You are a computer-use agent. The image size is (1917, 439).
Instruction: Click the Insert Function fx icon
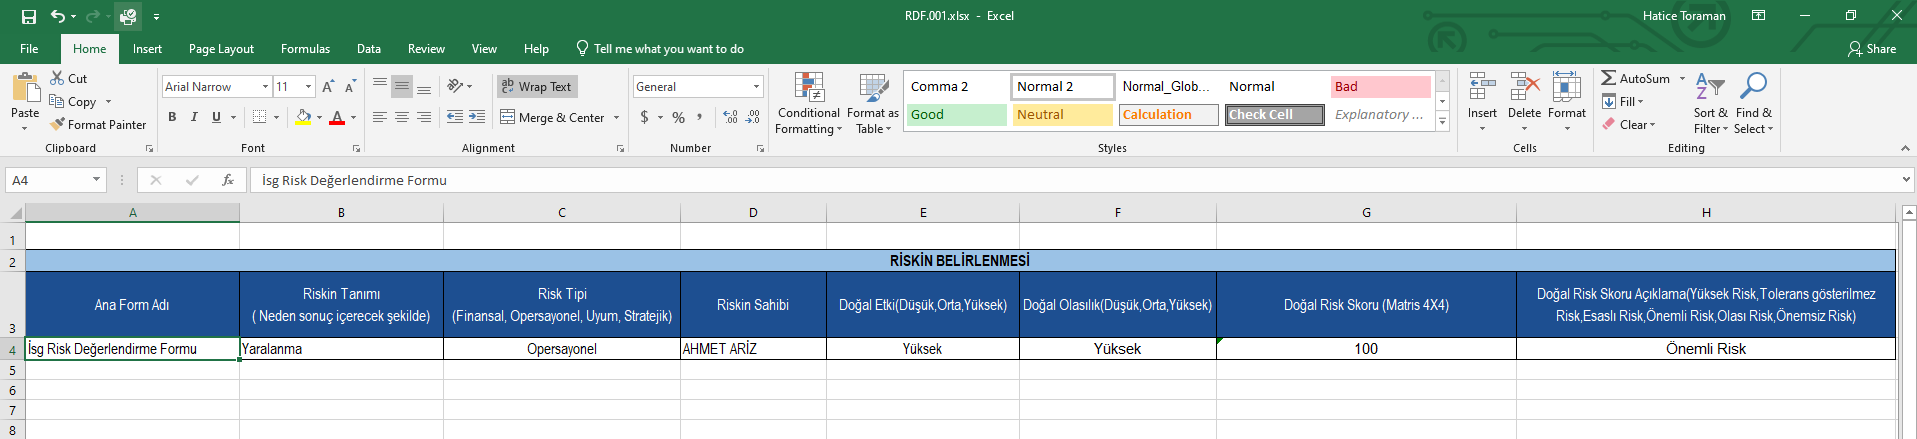(x=228, y=180)
